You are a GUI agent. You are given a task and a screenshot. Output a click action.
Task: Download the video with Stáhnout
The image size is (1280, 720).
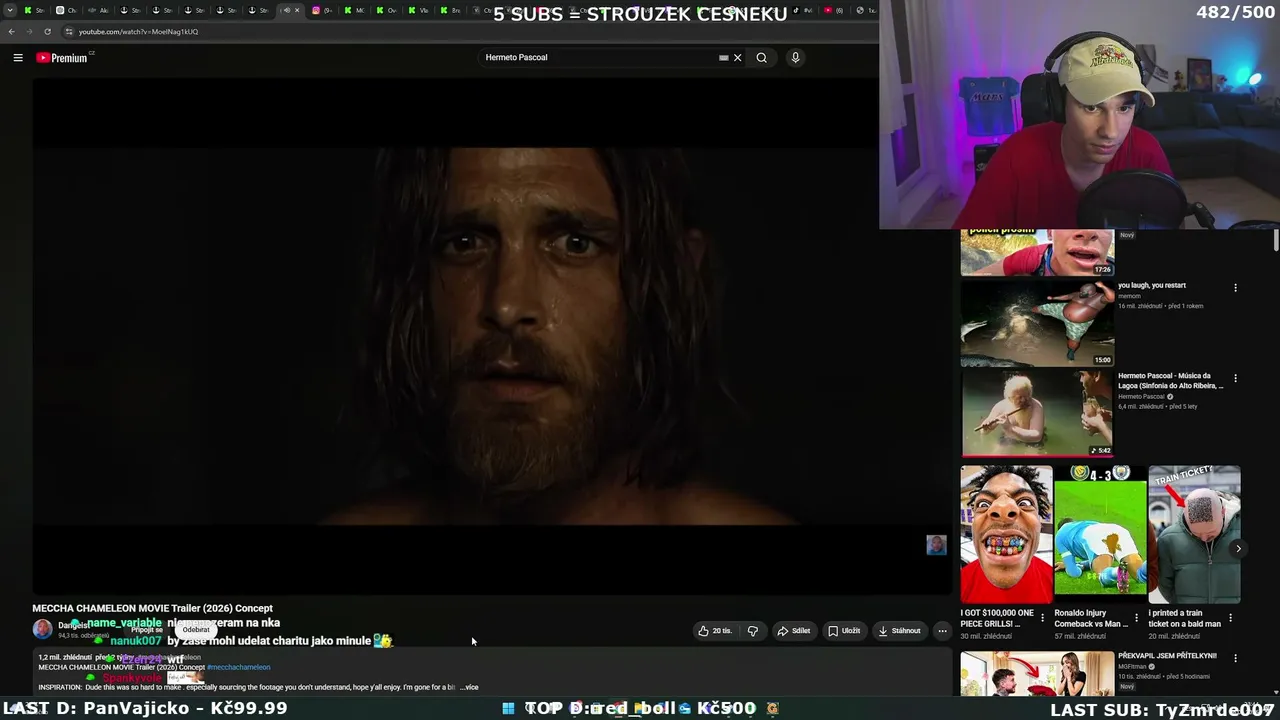pyautogui.click(x=899, y=631)
